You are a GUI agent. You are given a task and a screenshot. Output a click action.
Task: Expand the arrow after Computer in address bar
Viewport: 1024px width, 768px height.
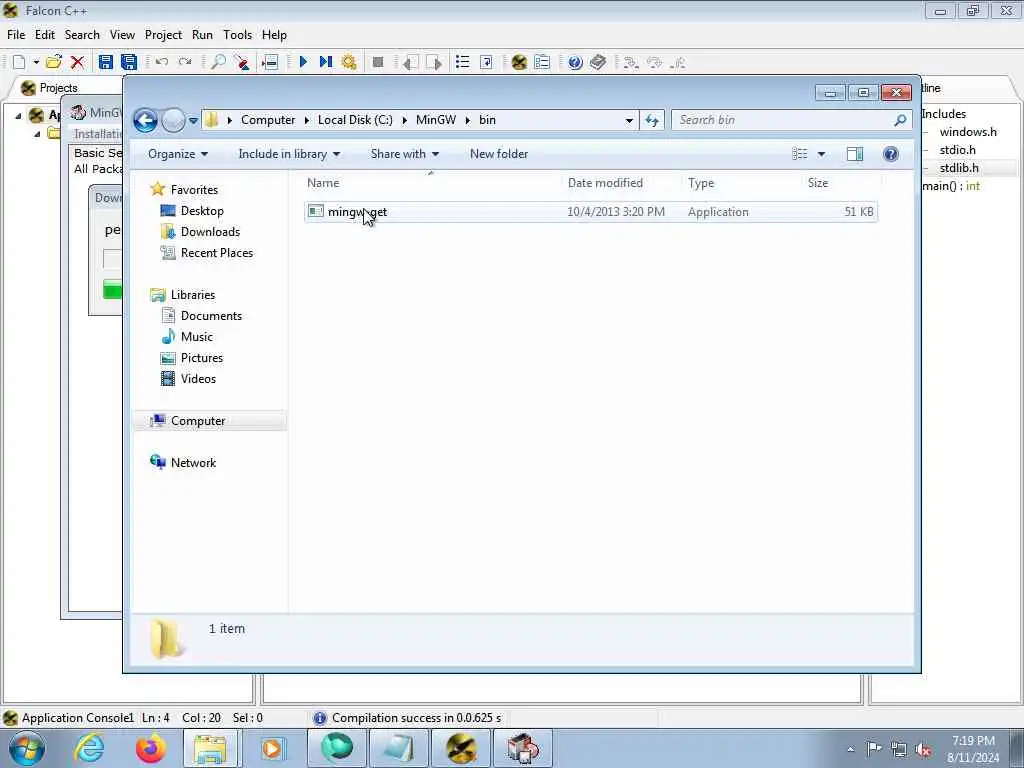coord(307,120)
